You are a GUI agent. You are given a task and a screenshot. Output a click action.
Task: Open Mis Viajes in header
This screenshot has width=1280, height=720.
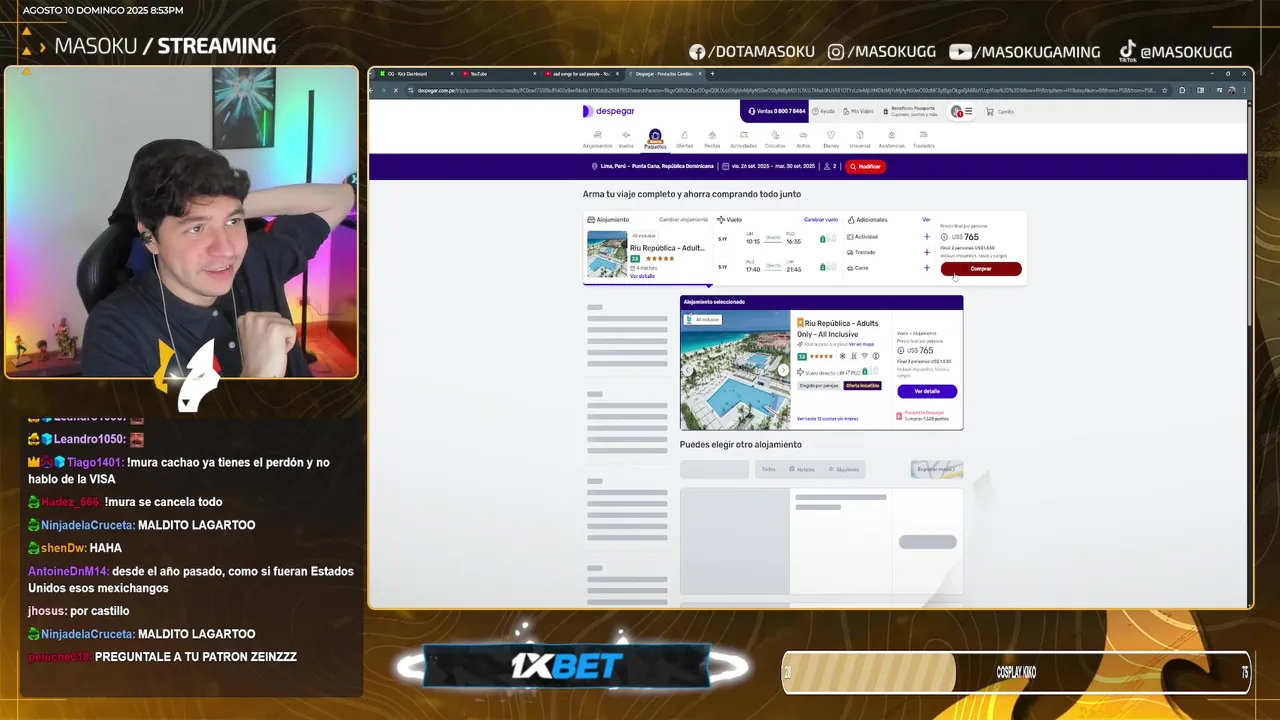click(x=857, y=112)
